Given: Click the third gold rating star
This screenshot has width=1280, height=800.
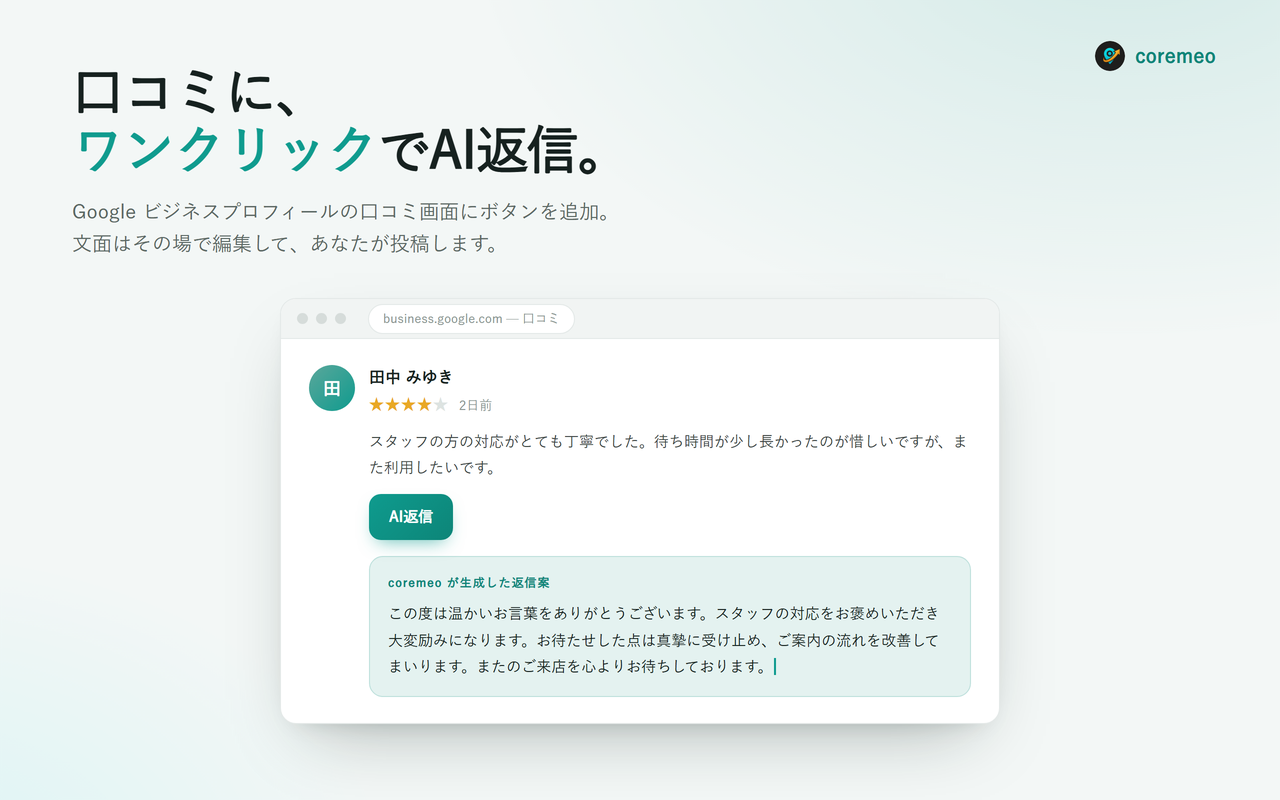Looking at the screenshot, I should click(x=409, y=405).
